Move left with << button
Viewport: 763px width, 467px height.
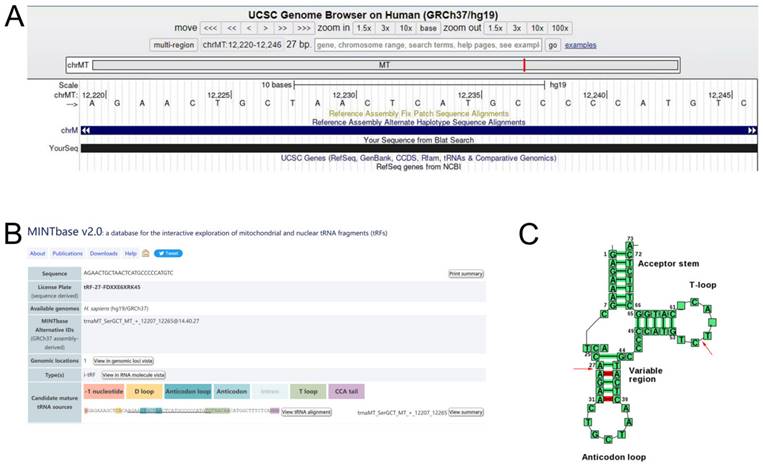232,28
